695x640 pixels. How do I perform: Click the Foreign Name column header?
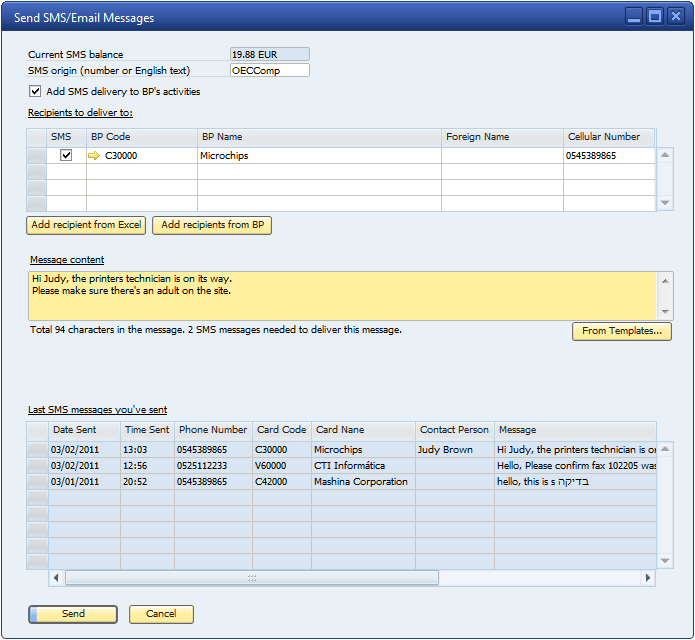502,137
